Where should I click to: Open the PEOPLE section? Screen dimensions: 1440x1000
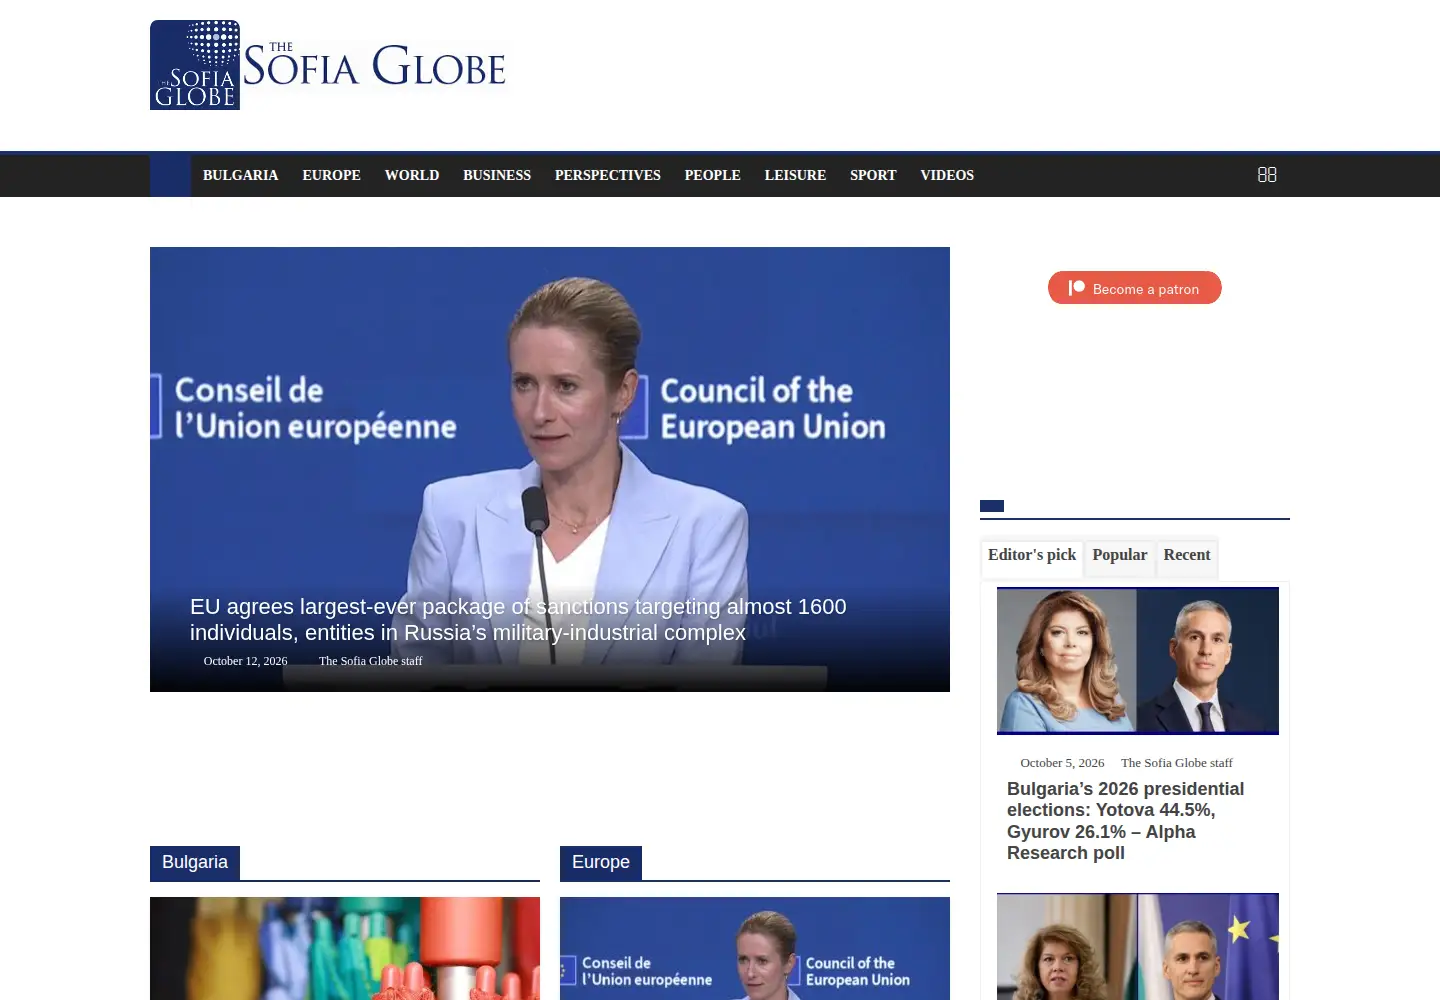713,175
